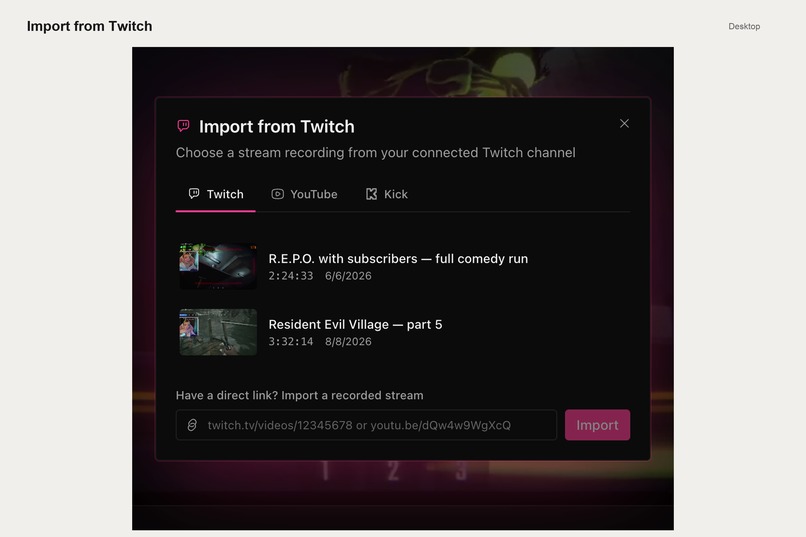
Task: Click the 'Import from Twitch' page title
Action: (x=89, y=26)
